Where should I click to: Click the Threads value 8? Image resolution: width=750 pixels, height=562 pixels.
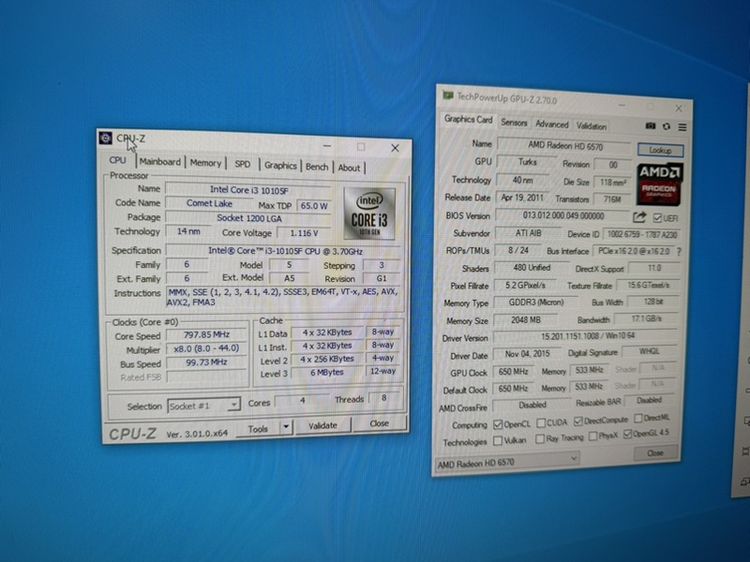[384, 397]
